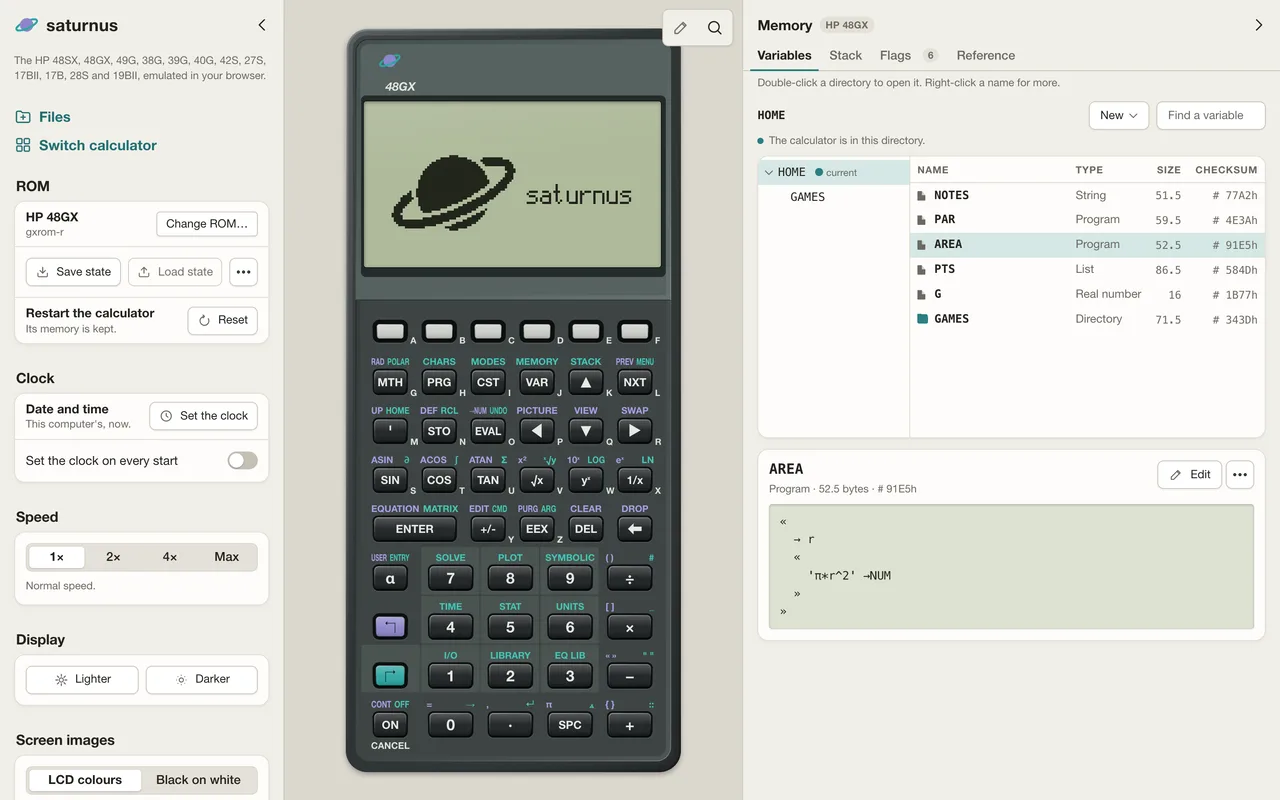Collapse the left sidebar with the chevron

[x=262, y=25]
